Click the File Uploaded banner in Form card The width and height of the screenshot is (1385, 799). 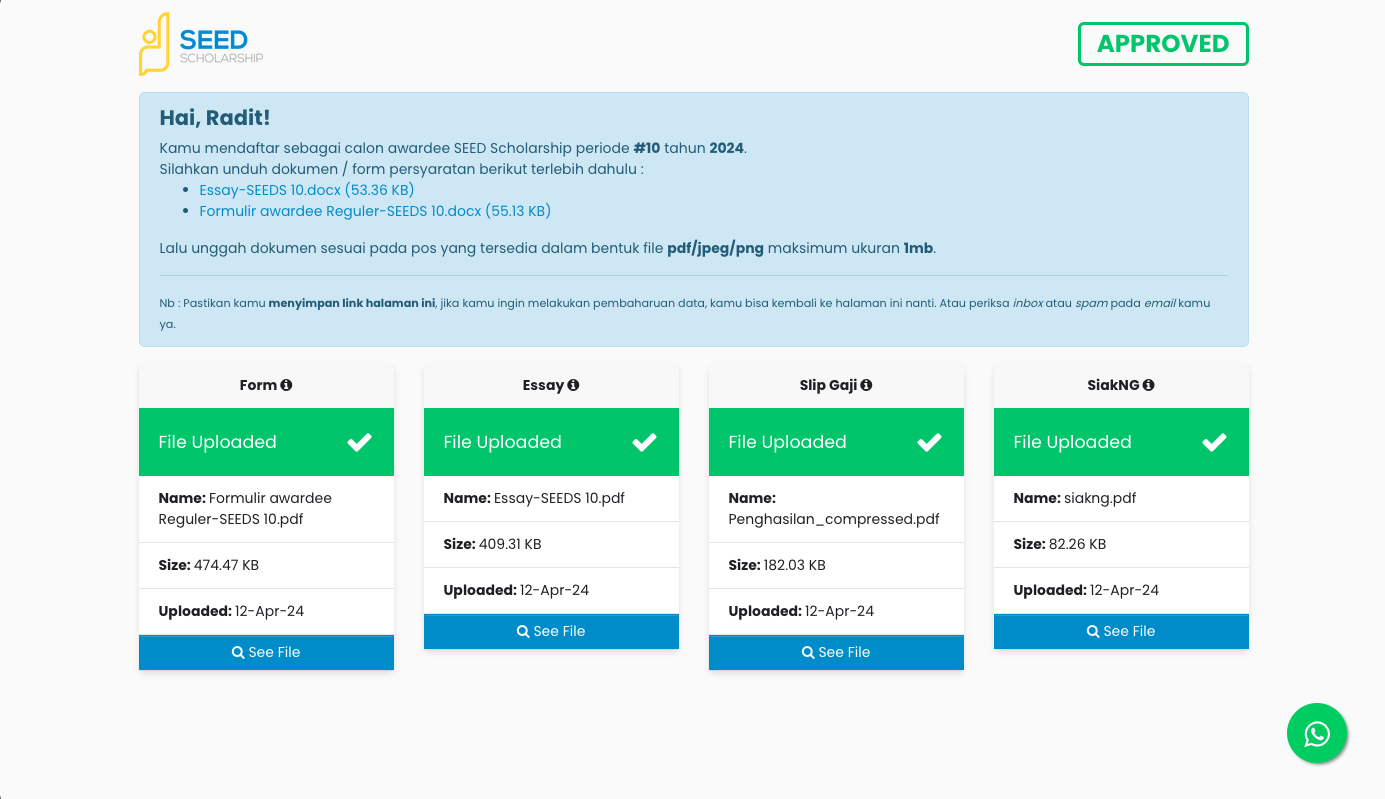(266, 442)
